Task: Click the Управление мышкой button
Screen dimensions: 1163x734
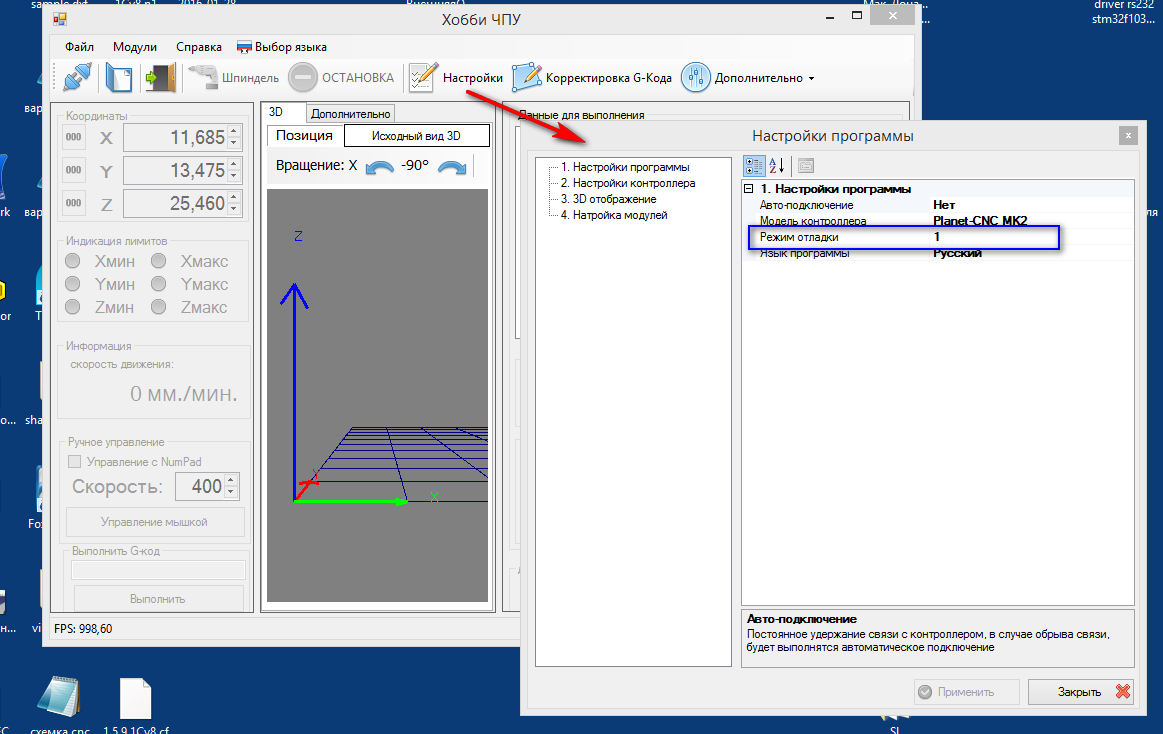Action: pyautogui.click(x=155, y=522)
